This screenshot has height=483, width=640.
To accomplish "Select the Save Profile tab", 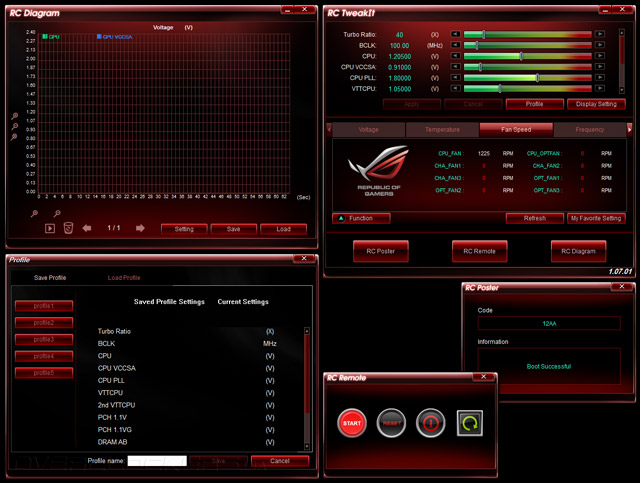I will [50, 278].
